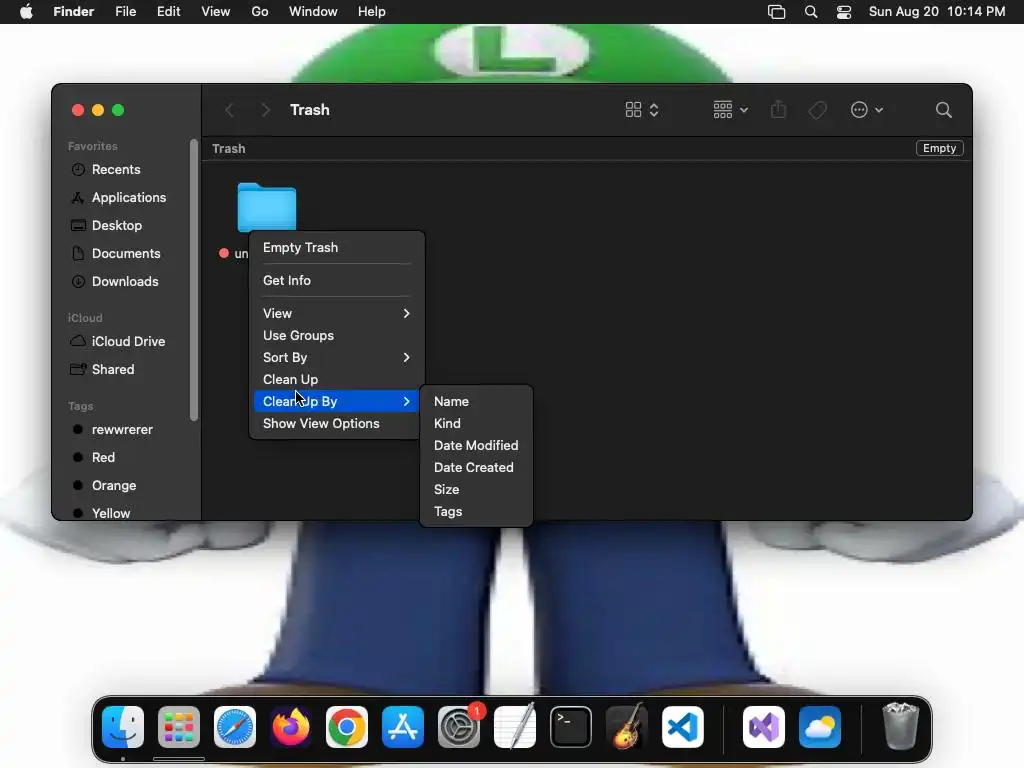Choose Empty Trash from the context menu
1024x768 pixels.
(336, 248)
